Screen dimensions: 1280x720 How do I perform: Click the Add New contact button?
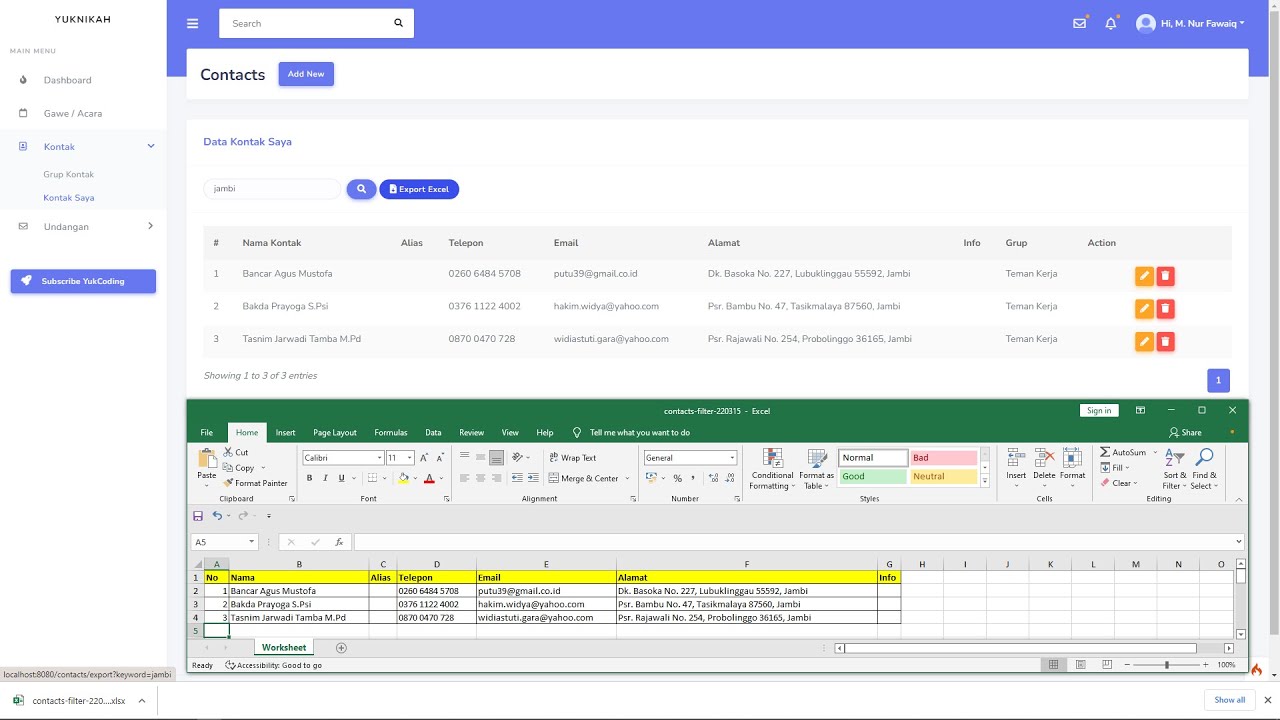tap(306, 74)
